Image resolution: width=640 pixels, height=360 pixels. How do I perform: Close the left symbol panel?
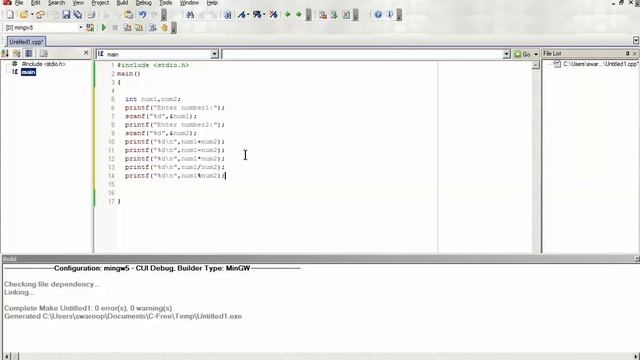[86, 53]
